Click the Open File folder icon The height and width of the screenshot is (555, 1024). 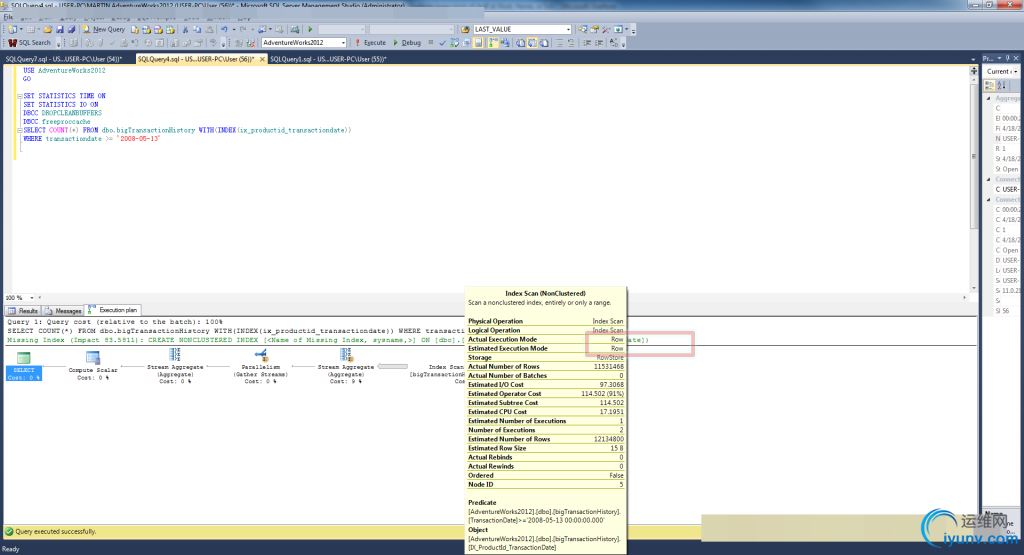[x=48, y=29]
